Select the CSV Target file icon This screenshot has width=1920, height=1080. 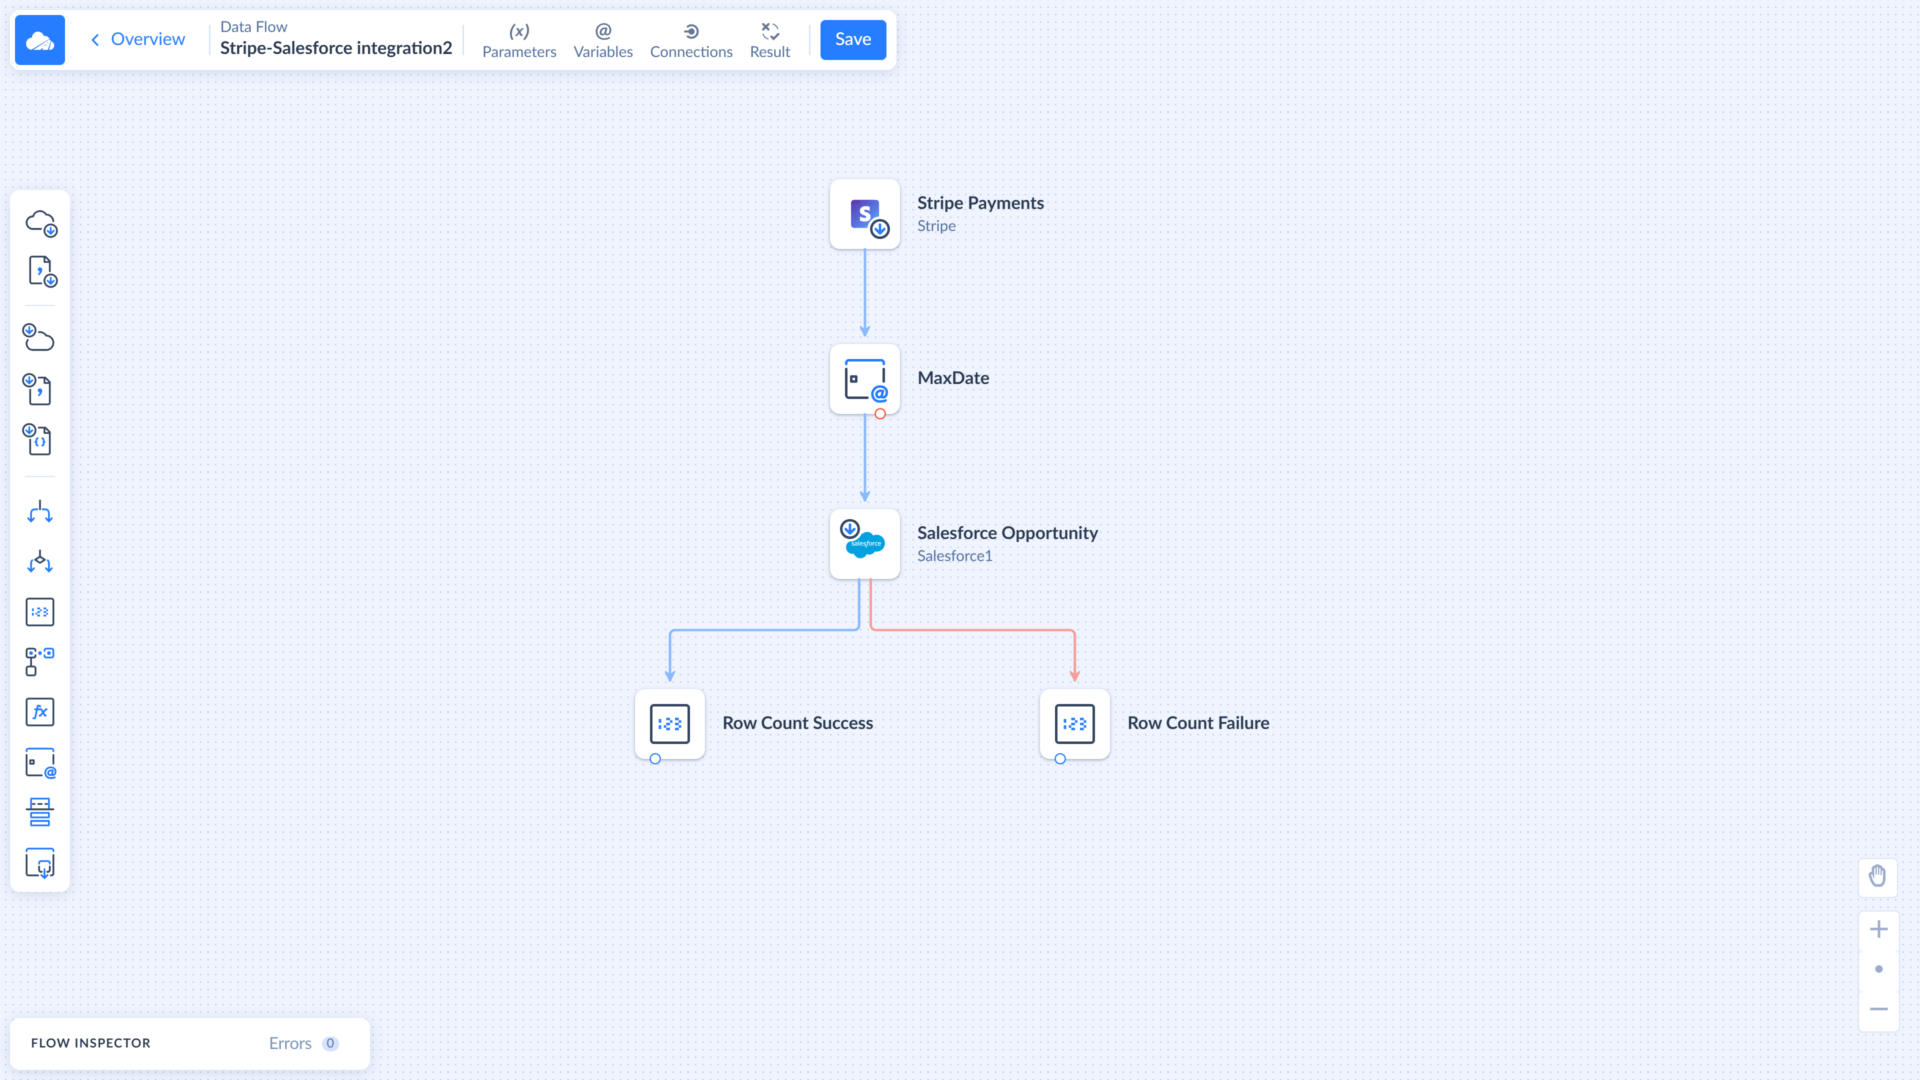[39, 389]
